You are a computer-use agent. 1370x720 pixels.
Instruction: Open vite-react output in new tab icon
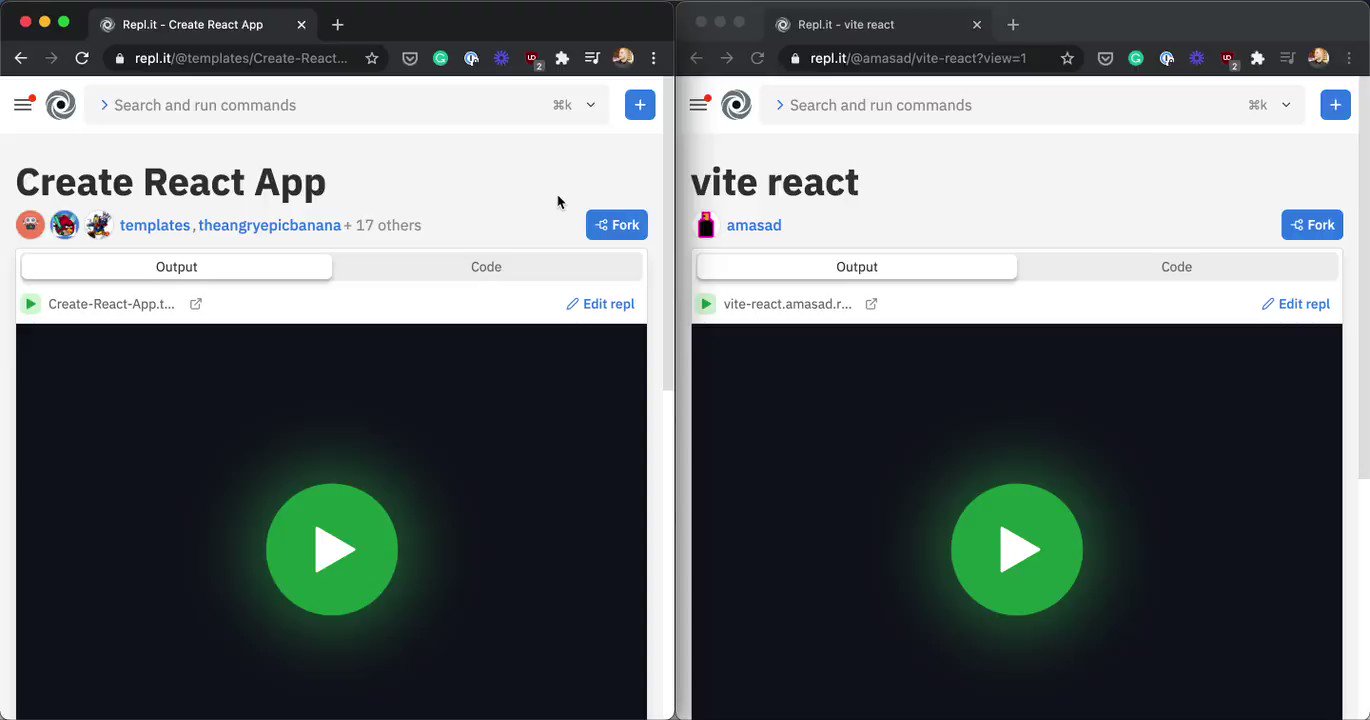[871, 304]
